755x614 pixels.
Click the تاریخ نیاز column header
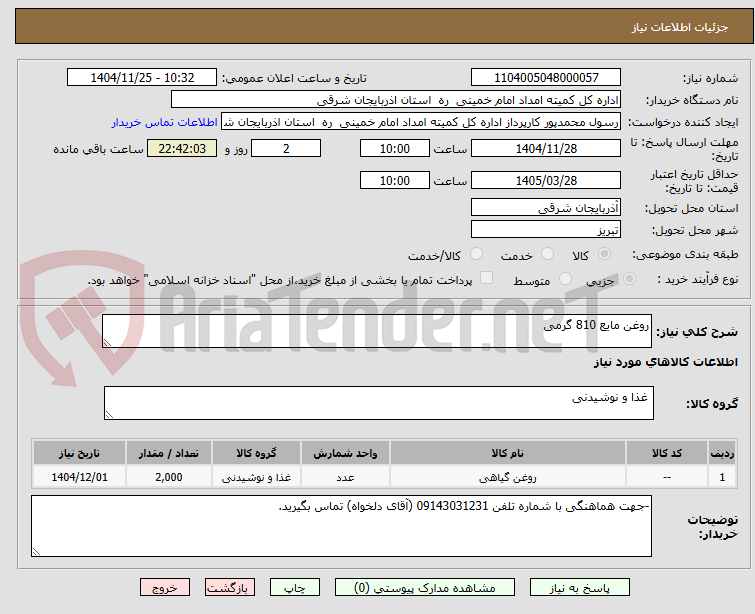point(79,453)
